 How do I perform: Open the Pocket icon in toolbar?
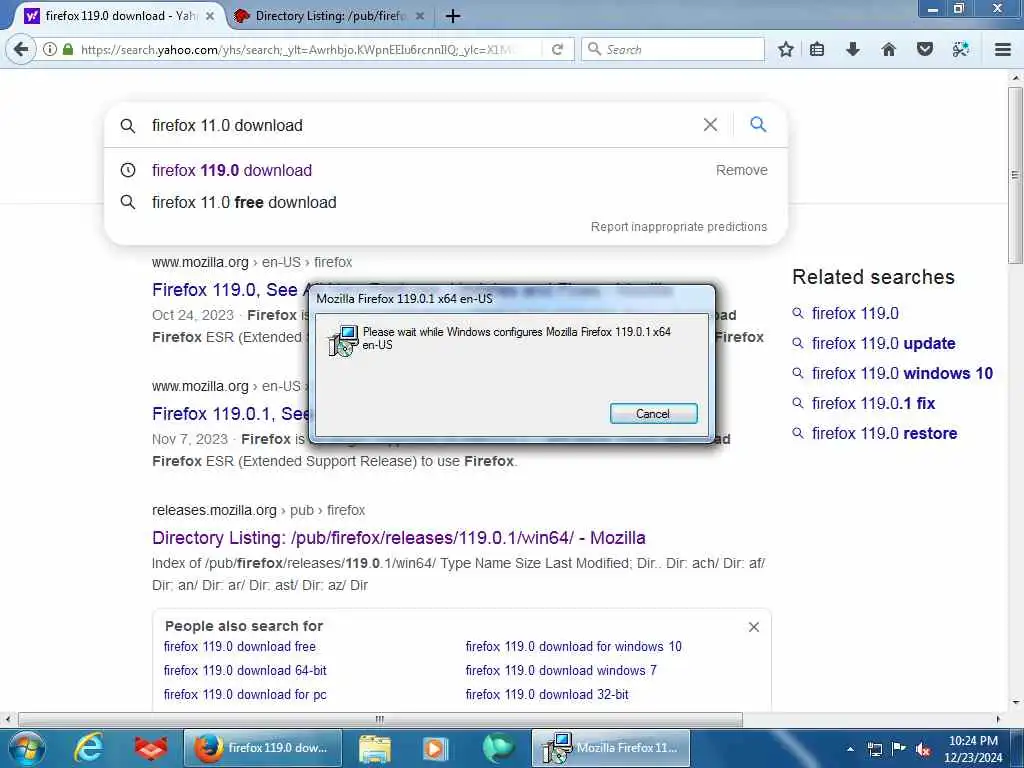tap(925, 49)
